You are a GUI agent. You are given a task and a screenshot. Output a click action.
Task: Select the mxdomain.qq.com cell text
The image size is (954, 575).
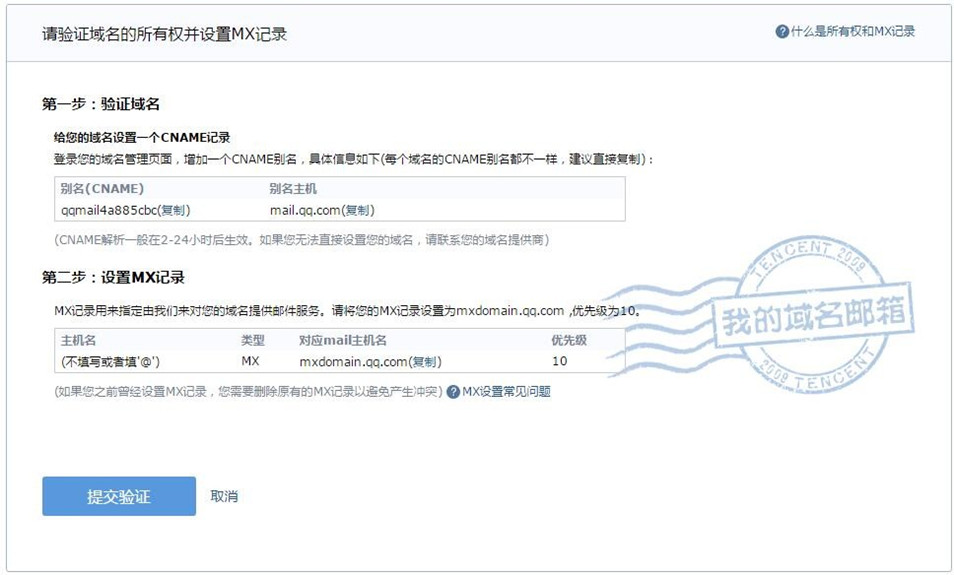353,361
